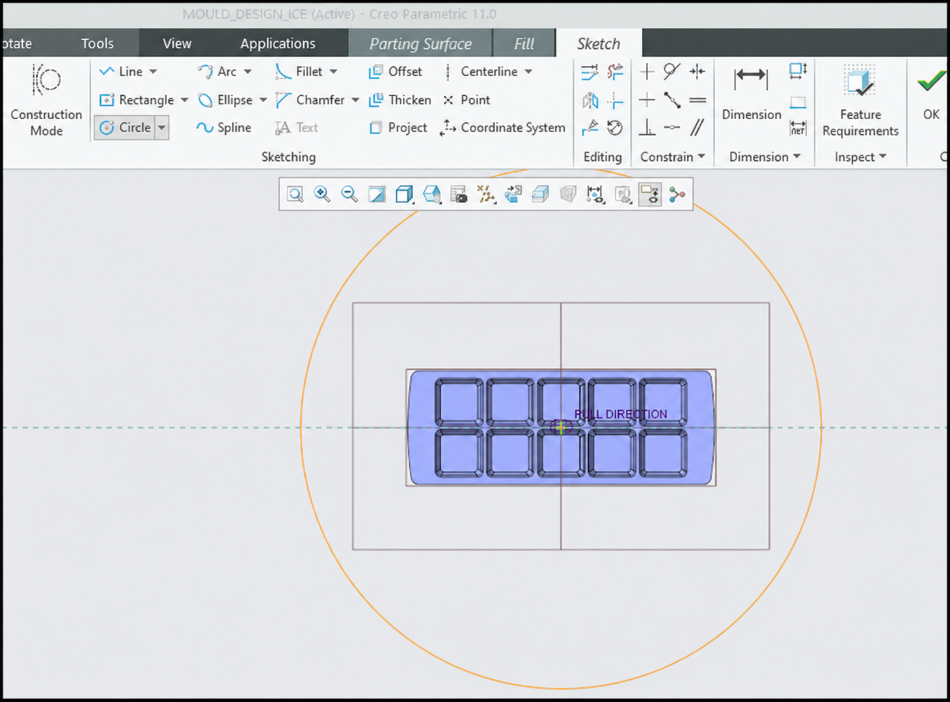
Task: Select the Sketch tab
Action: pos(598,44)
